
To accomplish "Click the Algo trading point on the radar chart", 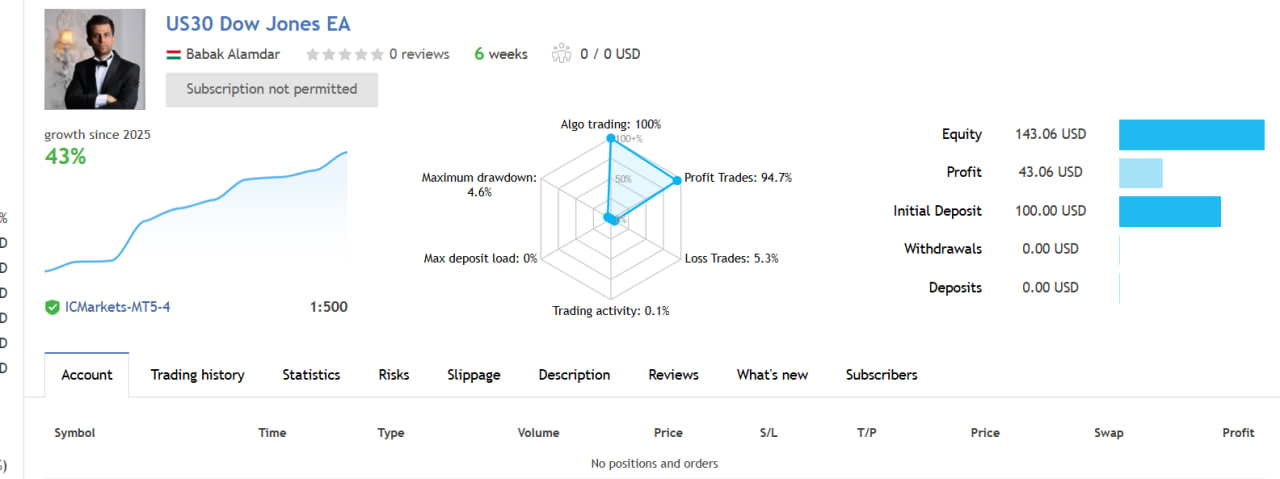I will pyautogui.click(x=610, y=139).
